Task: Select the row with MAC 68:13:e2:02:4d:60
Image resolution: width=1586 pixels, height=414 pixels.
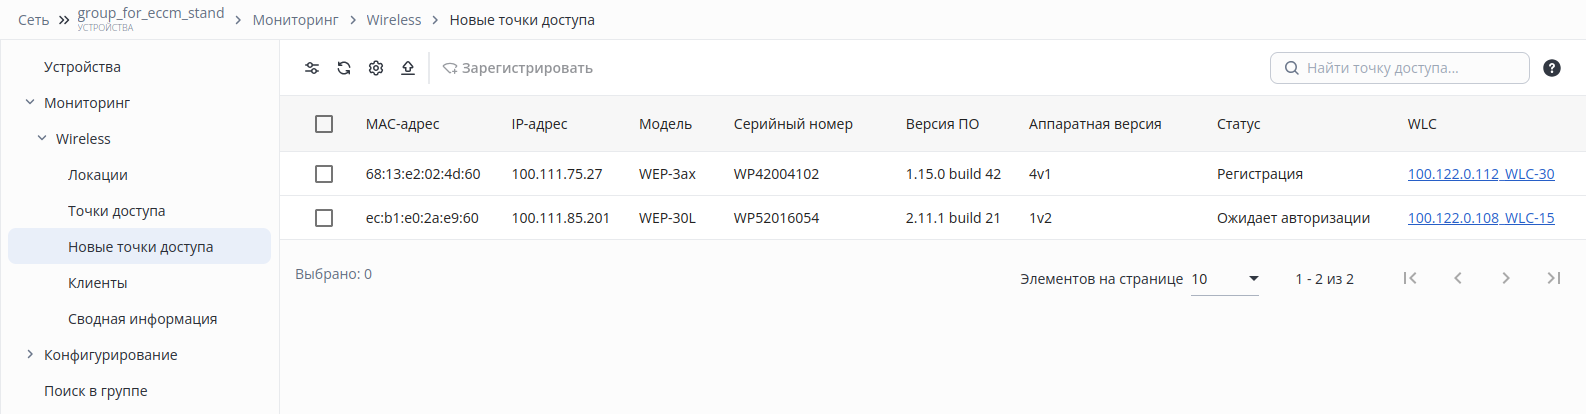Action: 324,174
